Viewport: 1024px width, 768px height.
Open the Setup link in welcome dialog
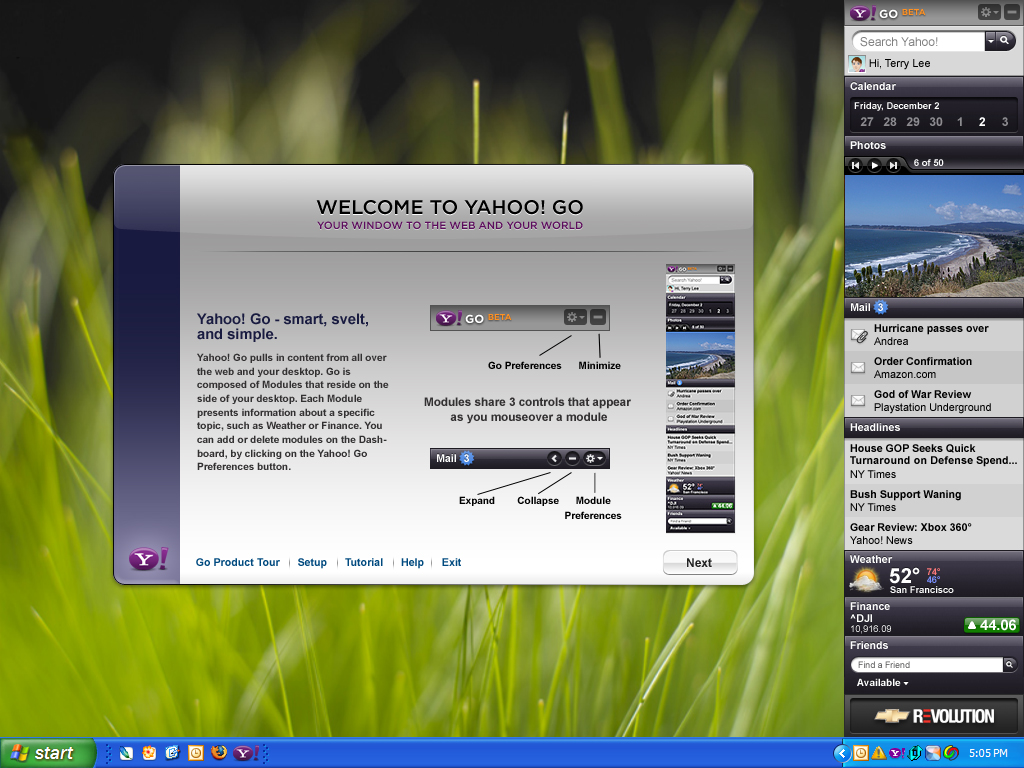click(312, 562)
